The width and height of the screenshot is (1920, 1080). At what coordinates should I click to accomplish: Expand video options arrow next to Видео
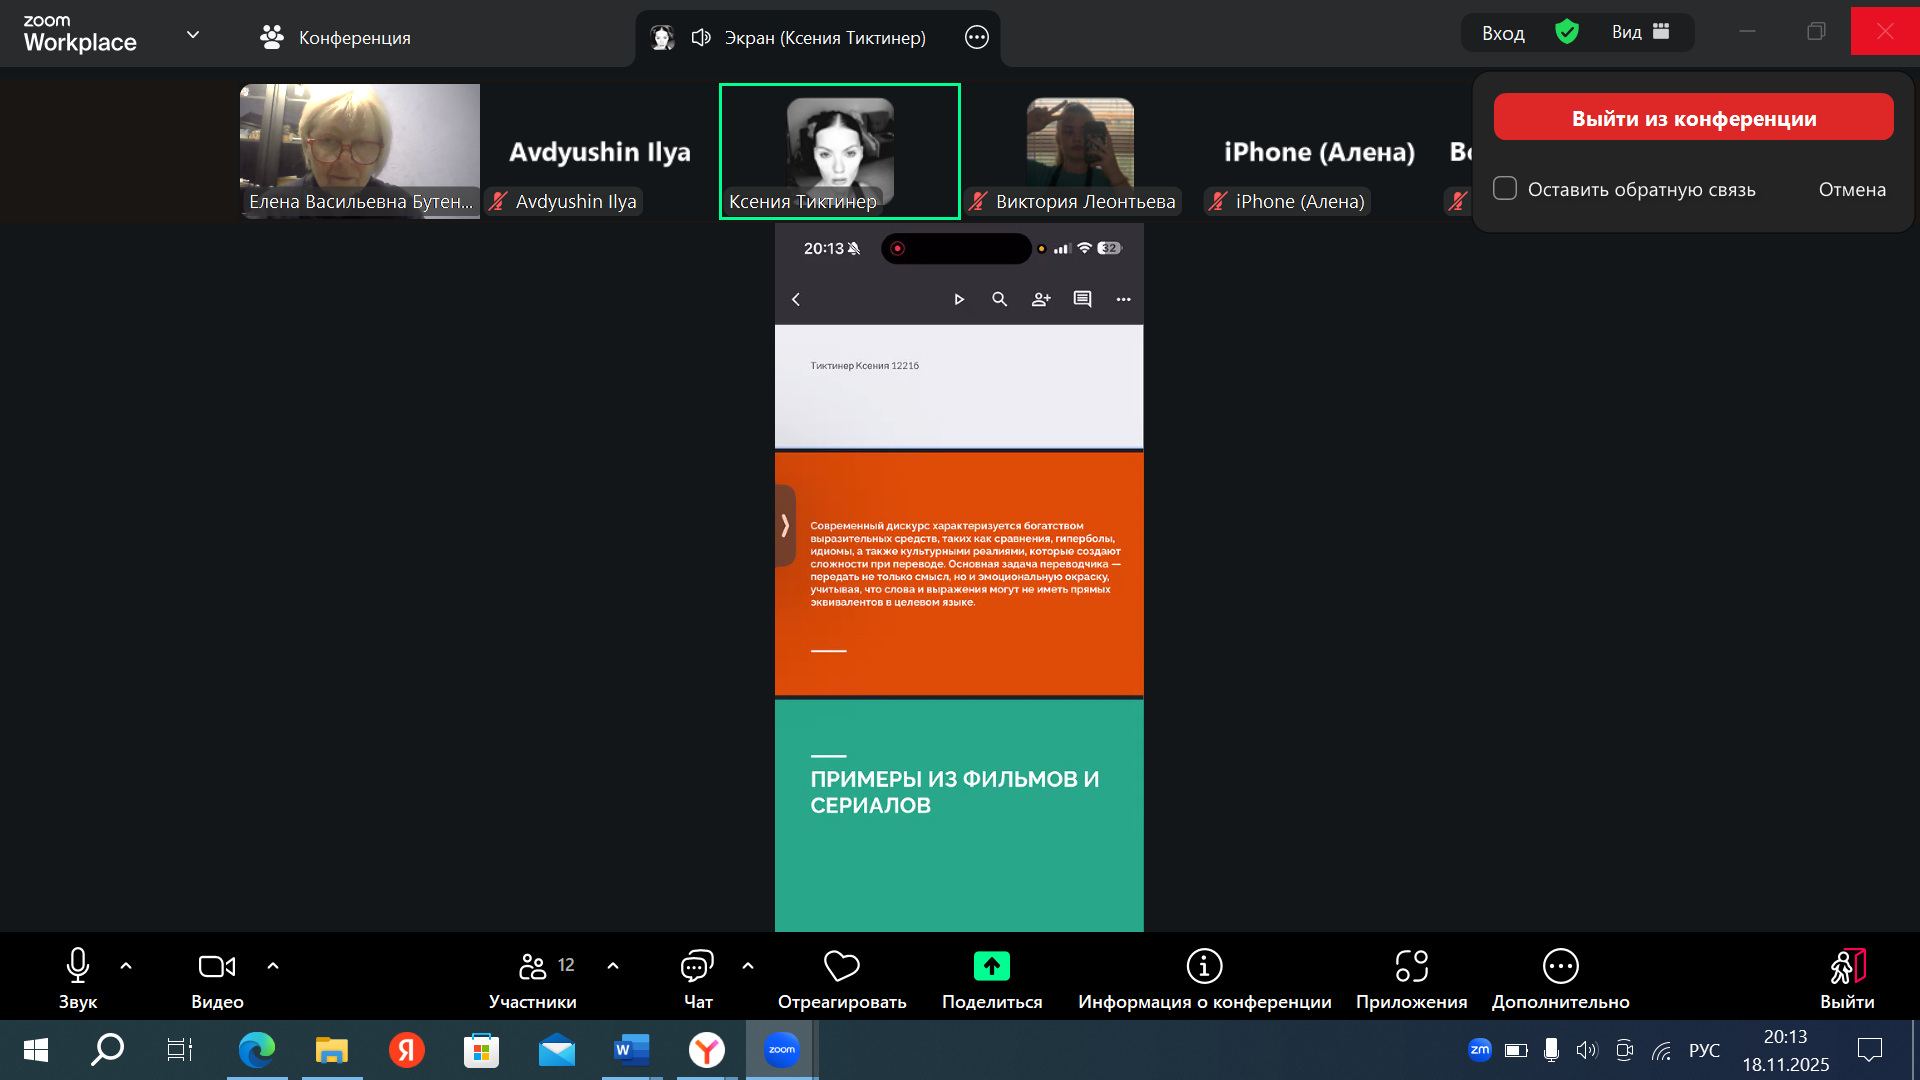pyautogui.click(x=273, y=966)
